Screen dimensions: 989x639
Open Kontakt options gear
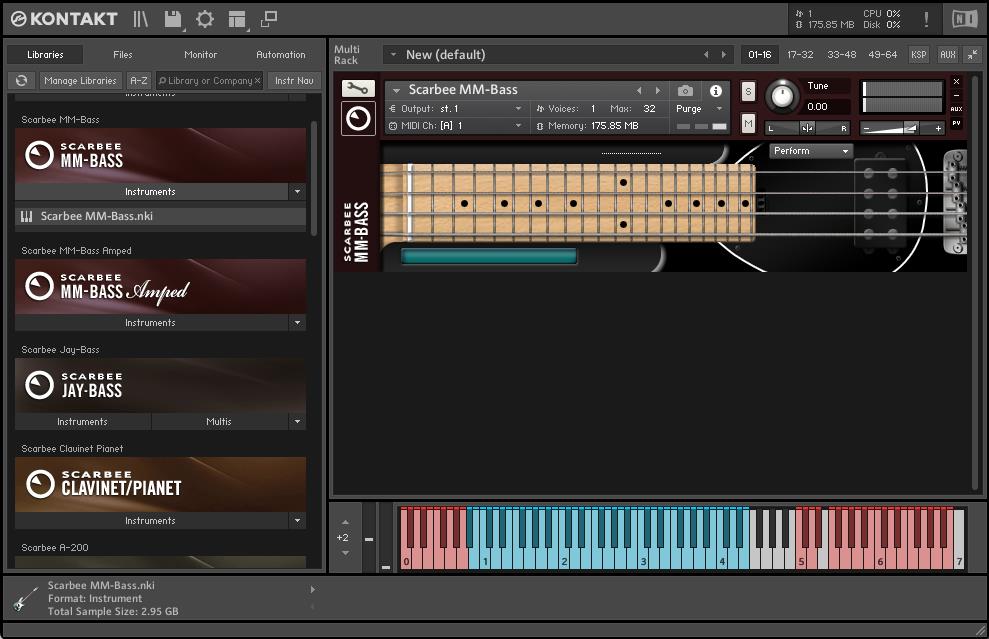[205, 19]
